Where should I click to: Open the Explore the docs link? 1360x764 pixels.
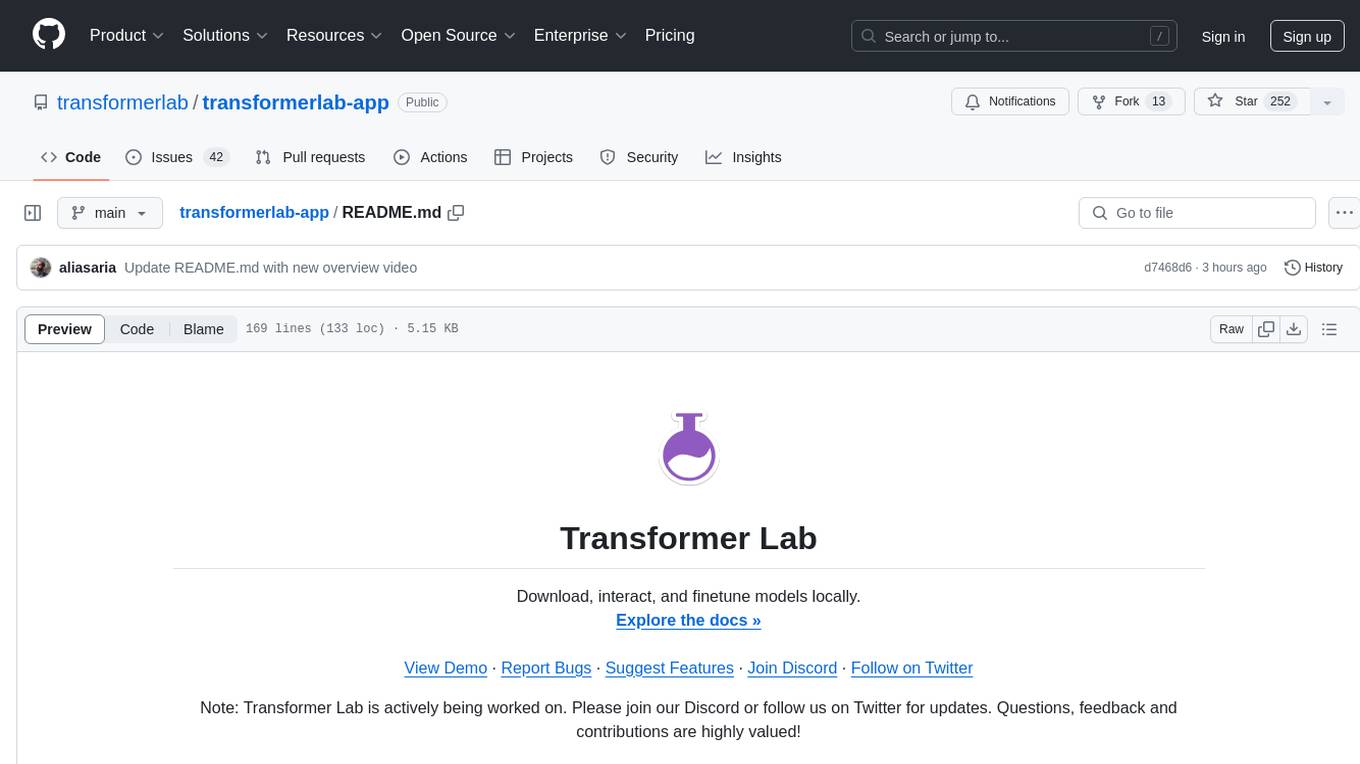pos(688,620)
